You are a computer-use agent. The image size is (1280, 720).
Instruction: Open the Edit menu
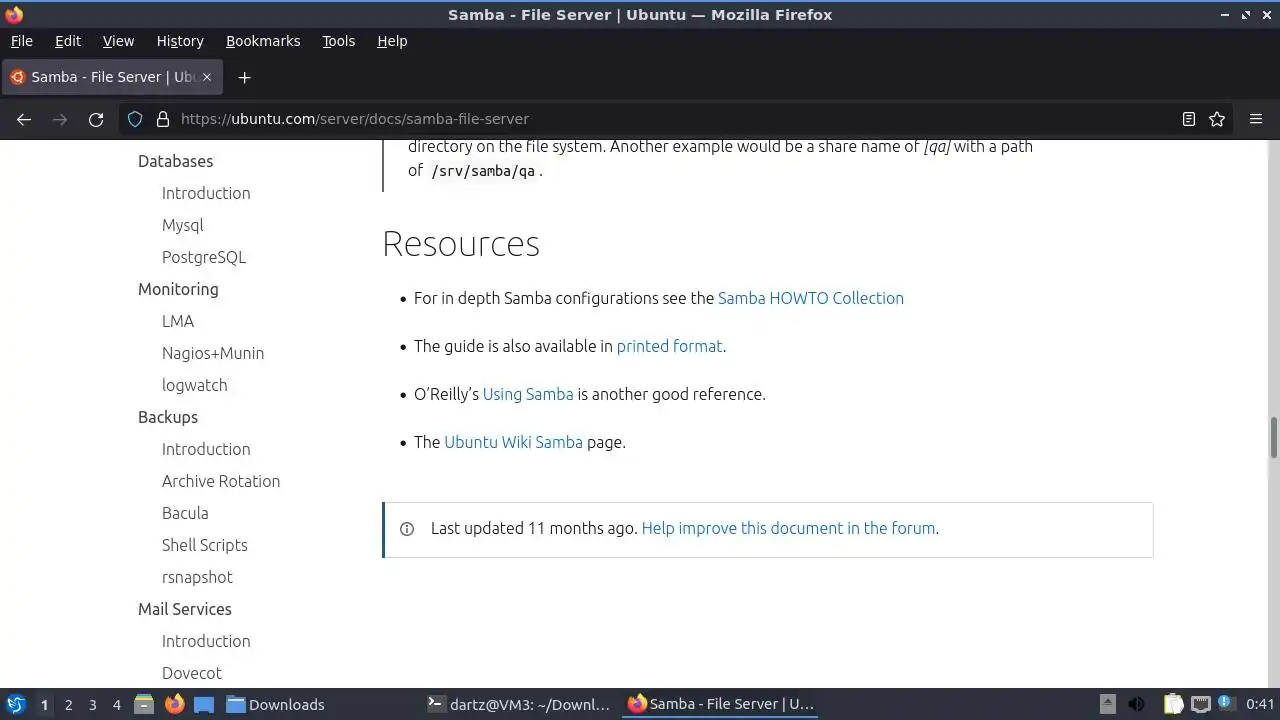[x=68, y=41]
